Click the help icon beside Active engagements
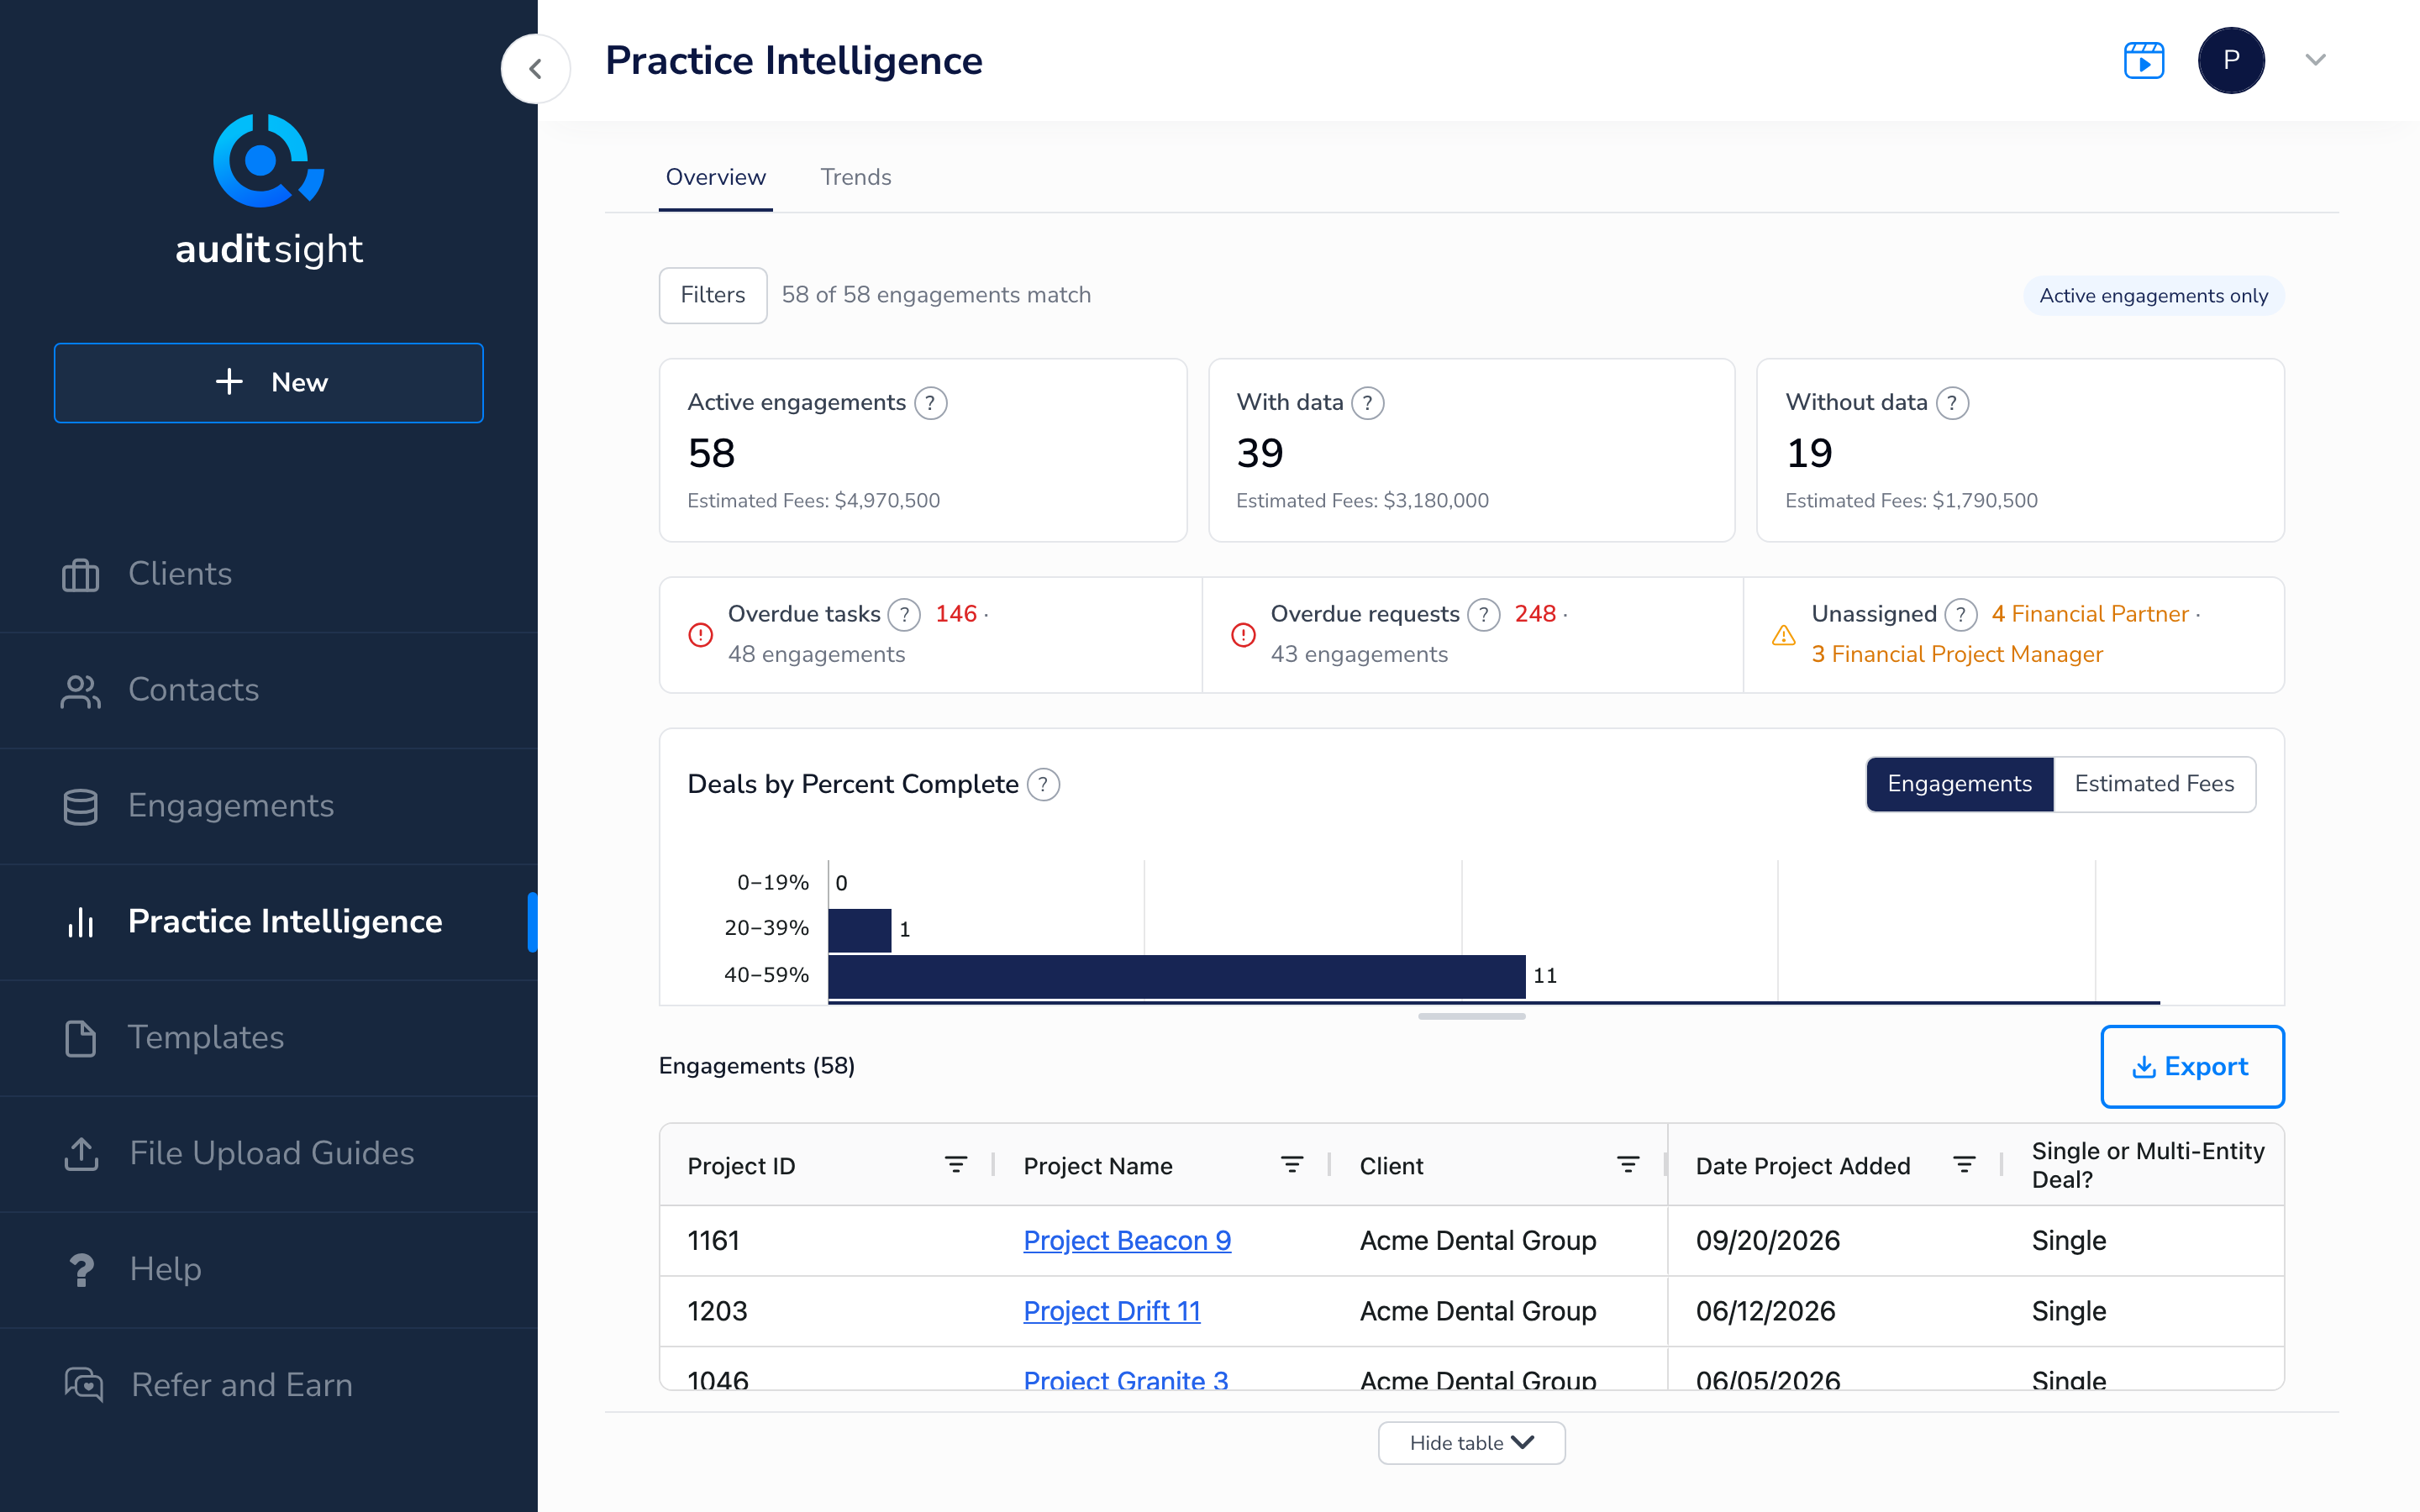Viewport: 2420px width, 1512px height. click(930, 403)
